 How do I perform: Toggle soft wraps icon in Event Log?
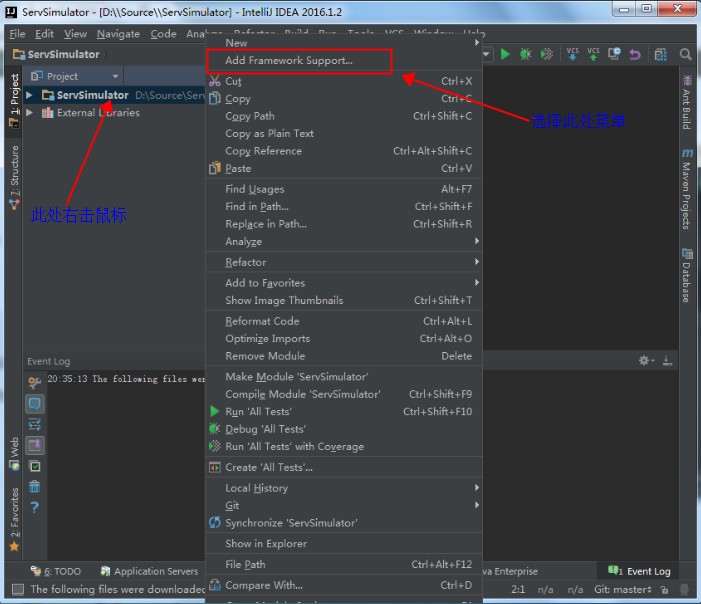34,424
